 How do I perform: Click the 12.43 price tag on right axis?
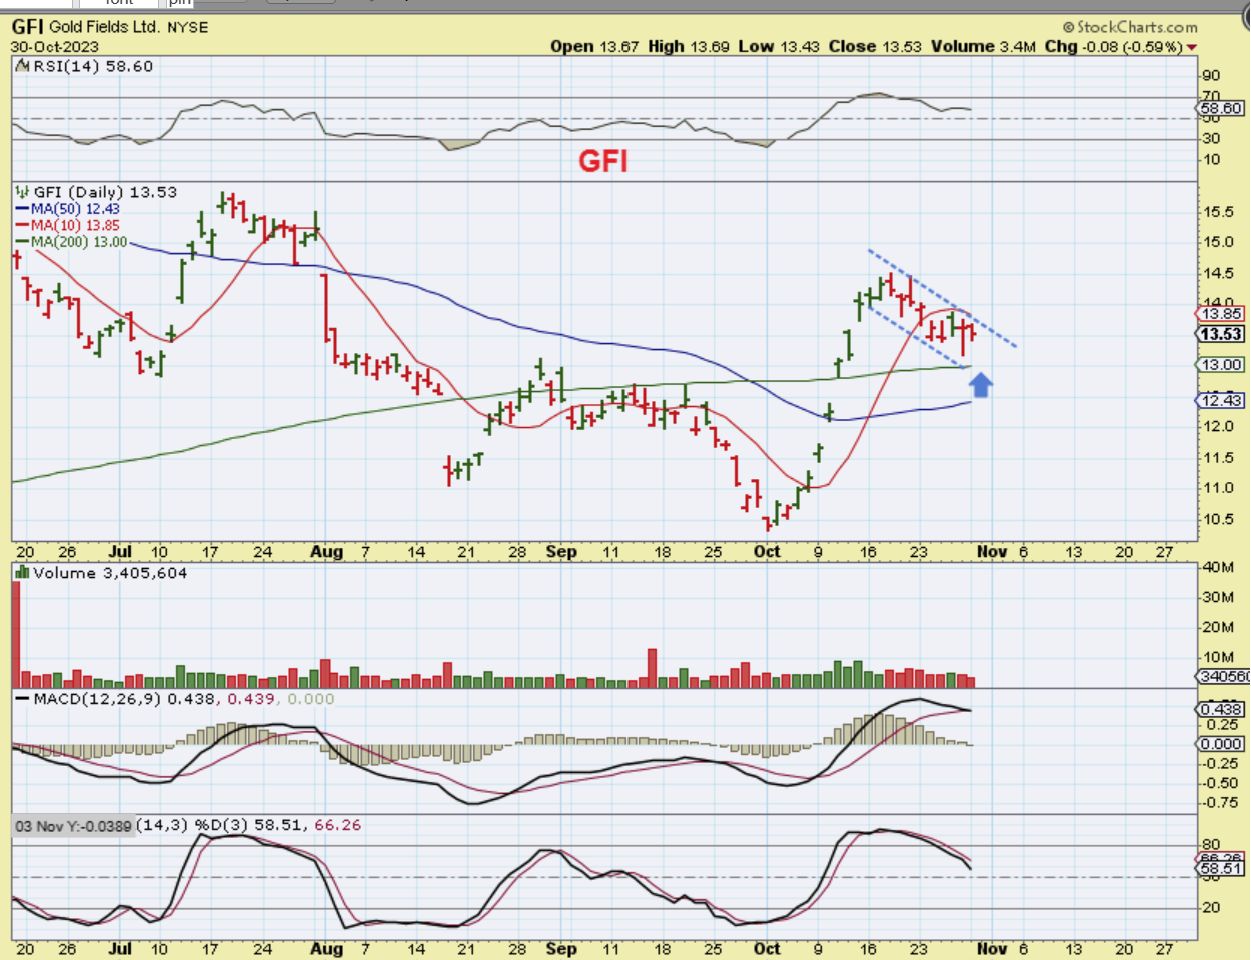point(1221,400)
